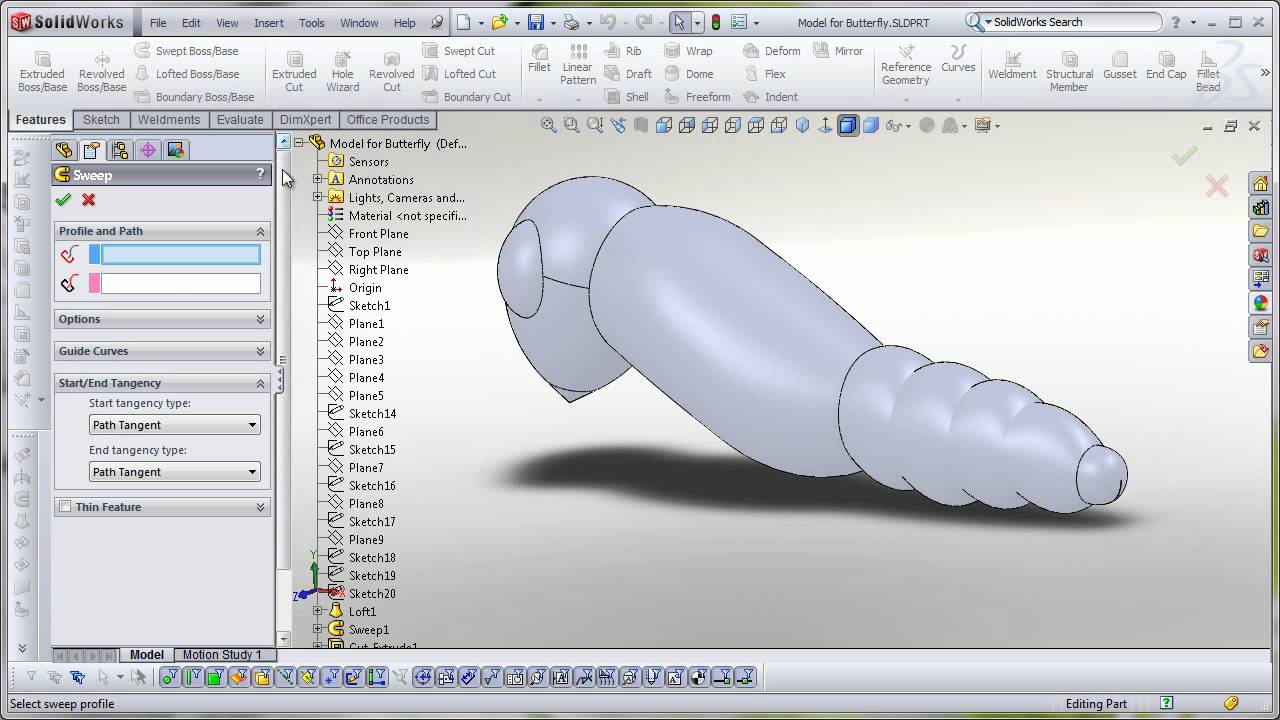Switch to the Office Products tab
Image resolution: width=1280 pixels, height=720 pixels.
point(388,120)
